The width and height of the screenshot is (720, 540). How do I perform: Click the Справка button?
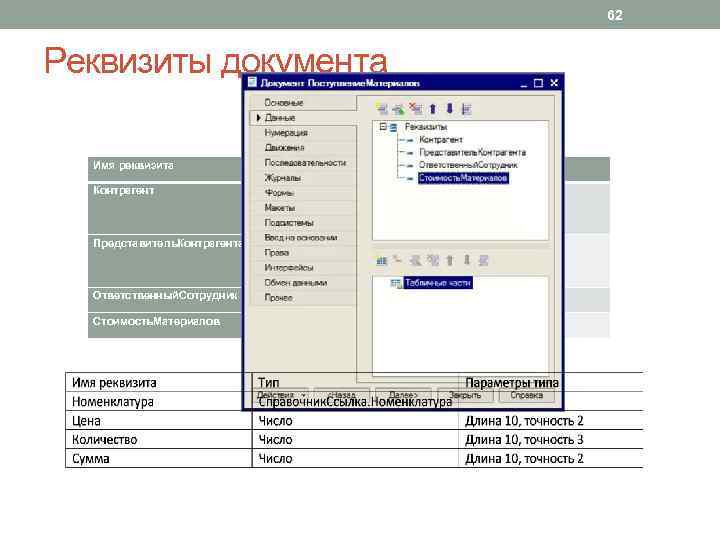click(x=526, y=395)
